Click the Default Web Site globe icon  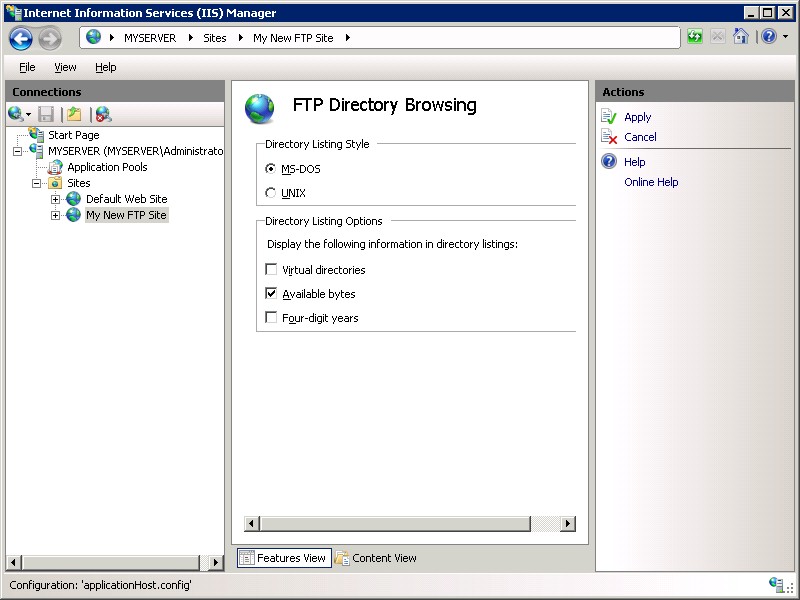pos(73,198)
